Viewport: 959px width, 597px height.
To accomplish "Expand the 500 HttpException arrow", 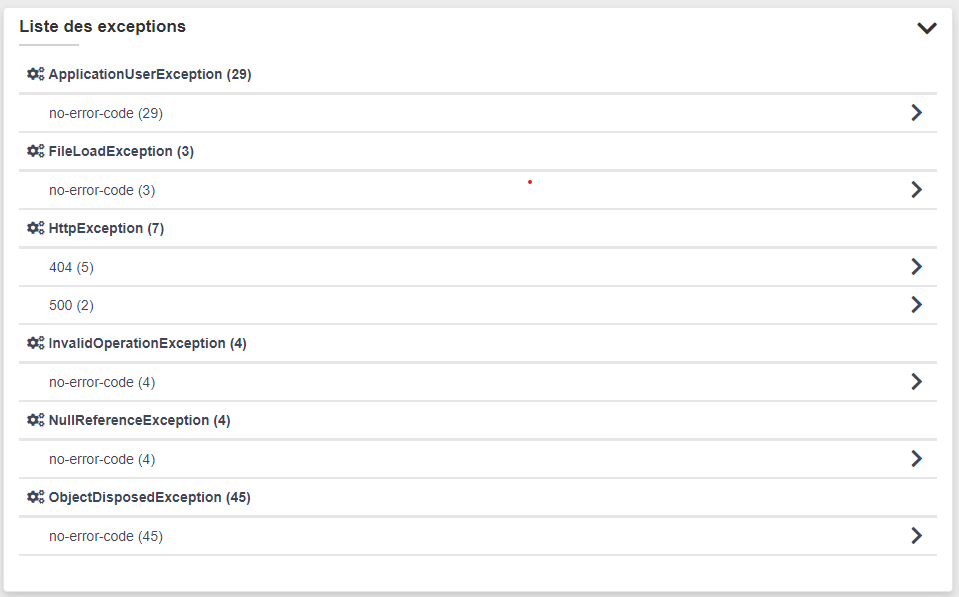I will (x=916, y=305).
